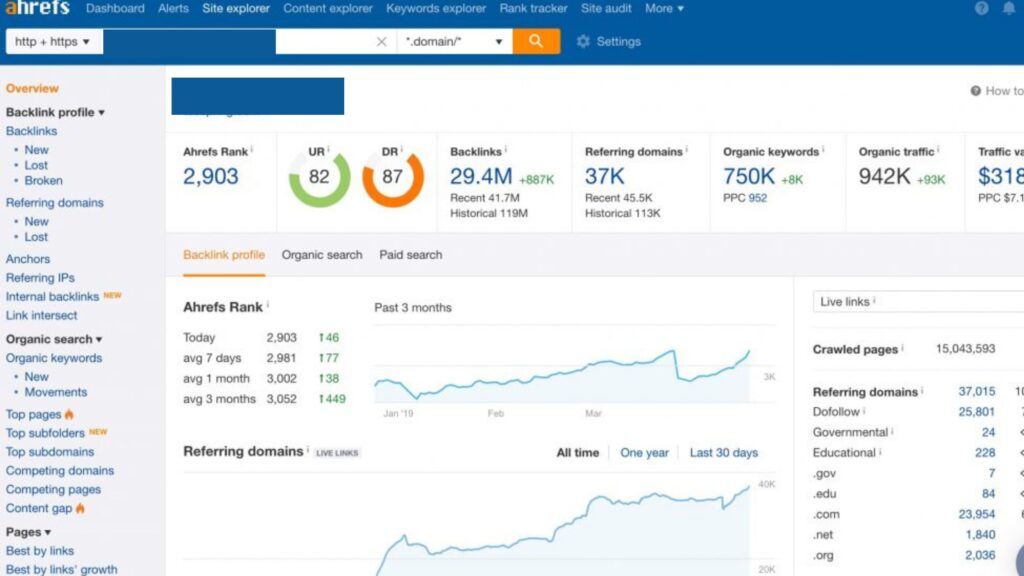Screen dimensions: 1024x576
Task: Open Alerts in top navigation
Action: pyautogui.click(x=173, y=8)
